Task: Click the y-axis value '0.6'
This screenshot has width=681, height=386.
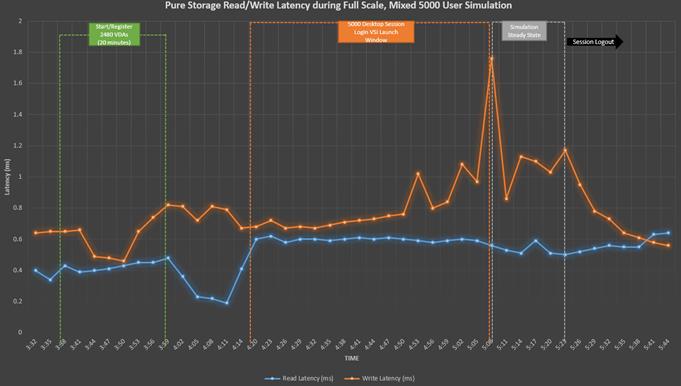Action: click(x=18, y=239)
